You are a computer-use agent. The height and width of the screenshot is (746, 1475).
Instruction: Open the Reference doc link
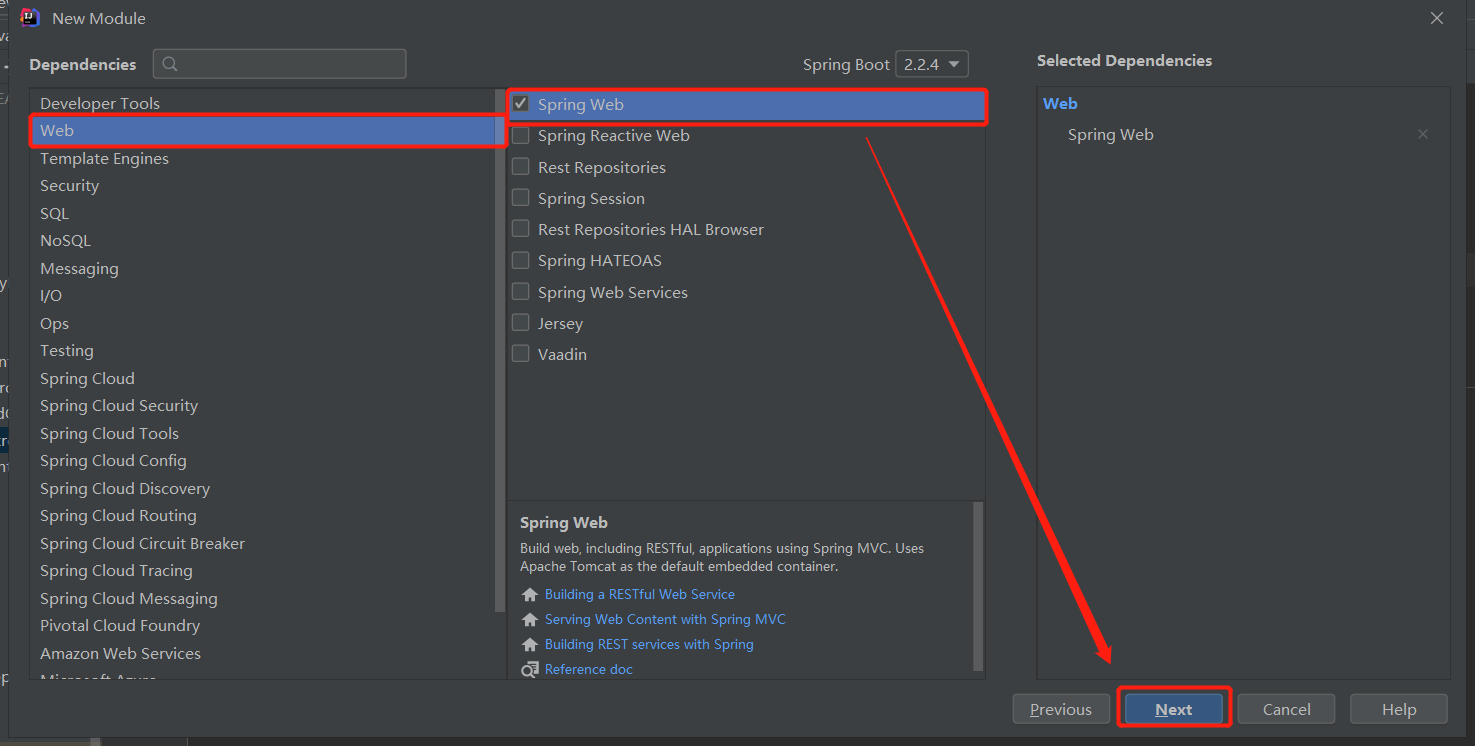[x=589, y=669]
